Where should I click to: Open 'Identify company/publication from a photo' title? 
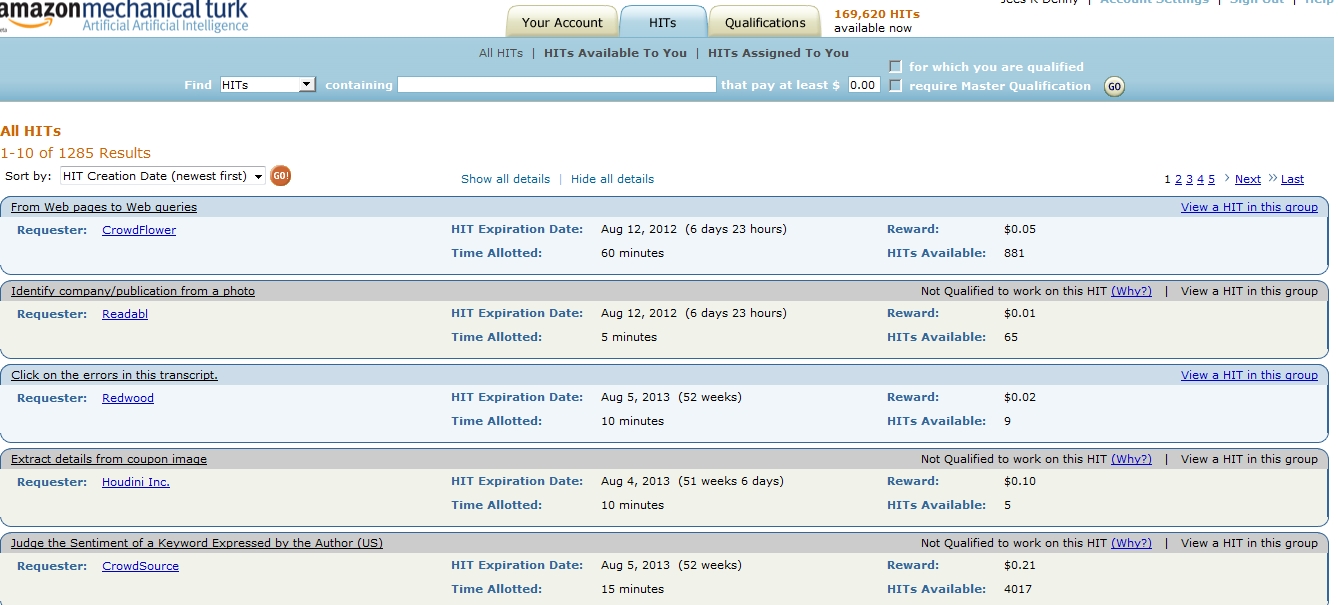[x=133, y=291]
